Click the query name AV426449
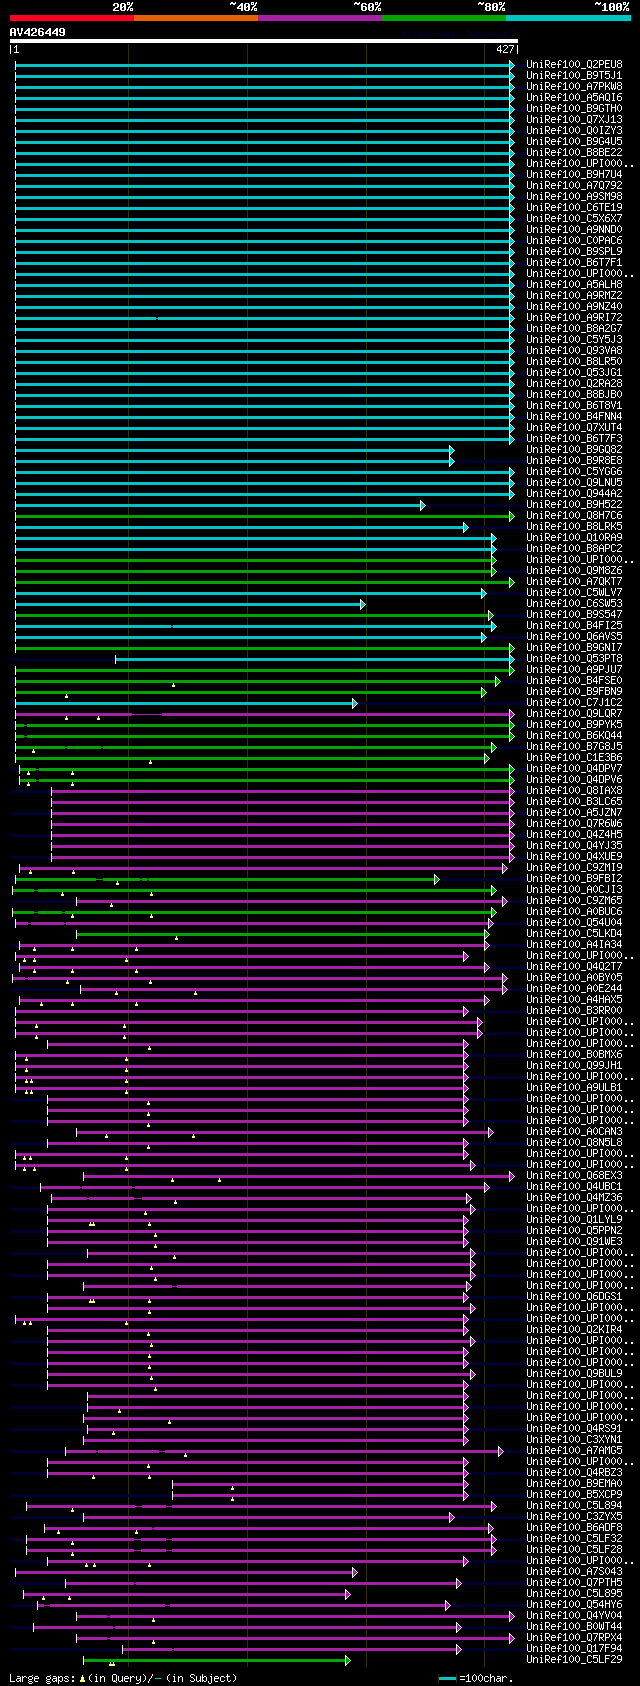Screen dimensions: 640x1686 [38, 32]
